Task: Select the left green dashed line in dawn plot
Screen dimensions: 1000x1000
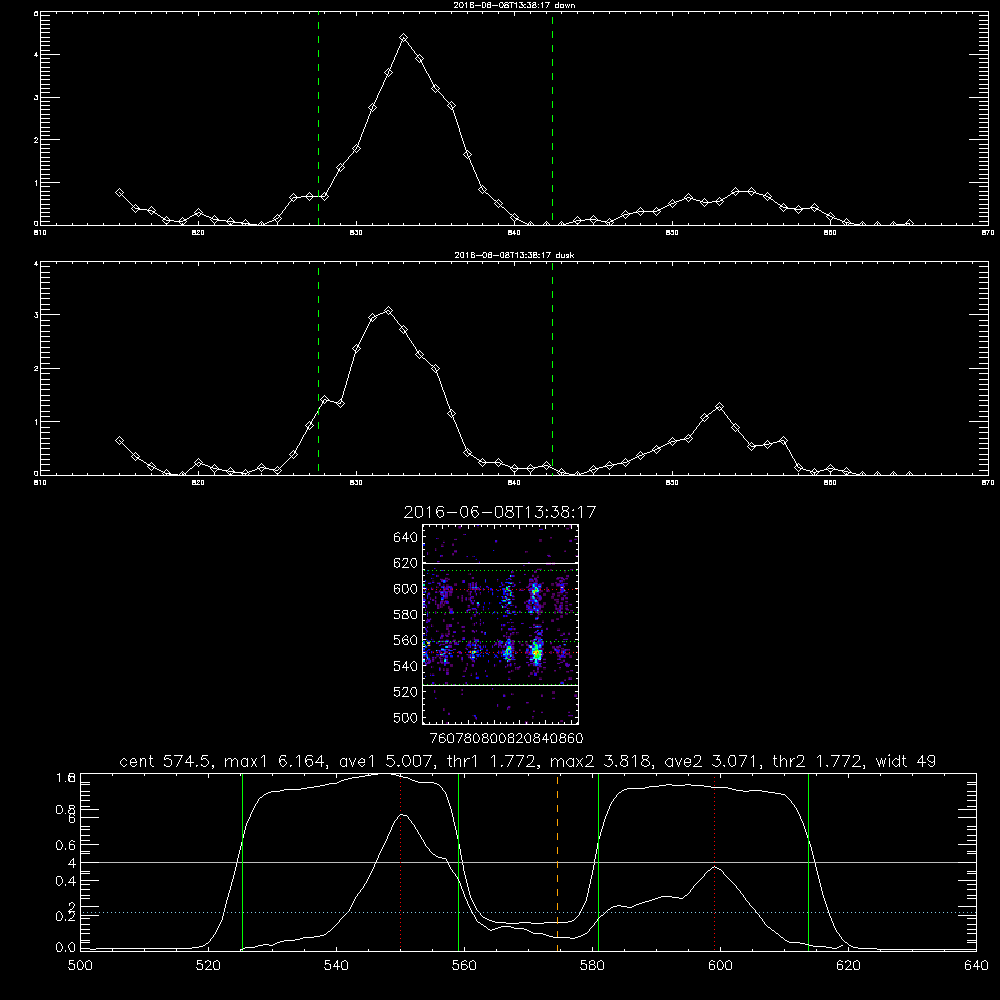Action: click(x=318, y=119)
